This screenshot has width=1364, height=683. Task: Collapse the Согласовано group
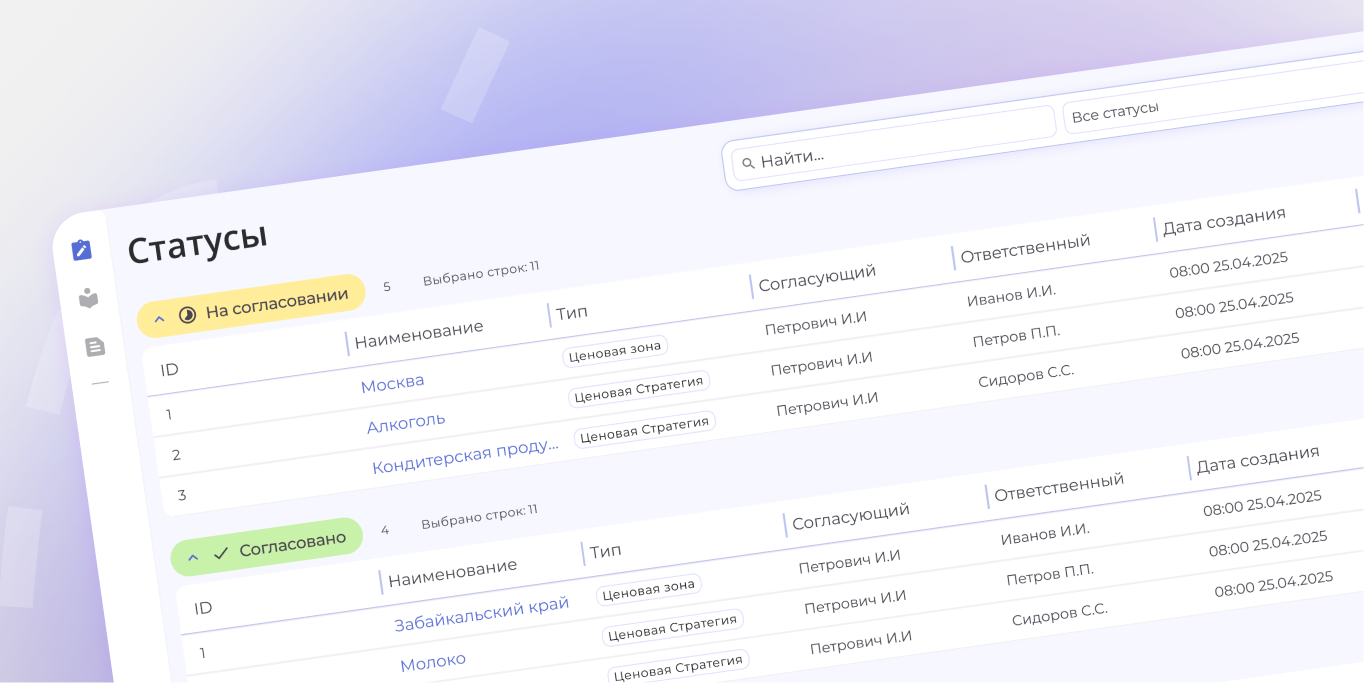pos(192,557)
